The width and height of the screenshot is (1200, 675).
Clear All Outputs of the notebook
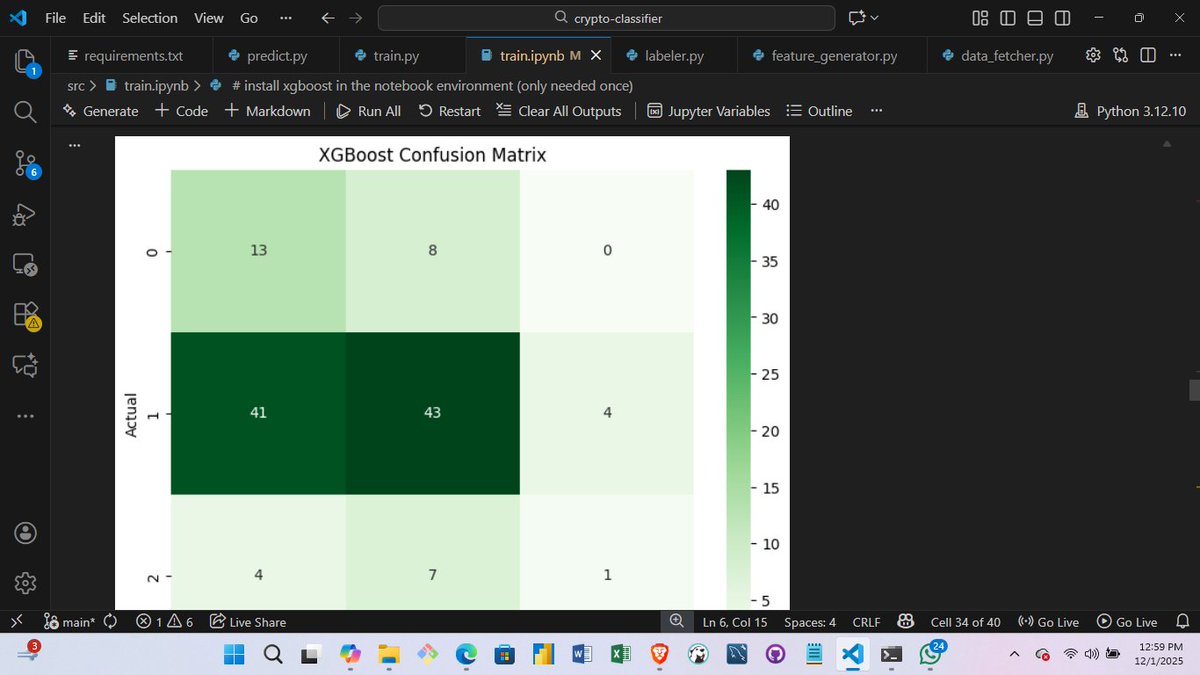click(558, 111)
